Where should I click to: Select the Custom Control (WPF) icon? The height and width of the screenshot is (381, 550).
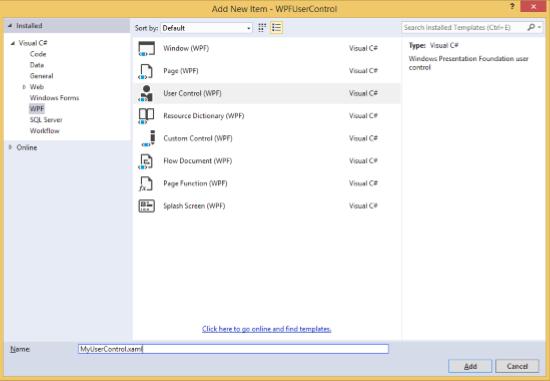149,139
